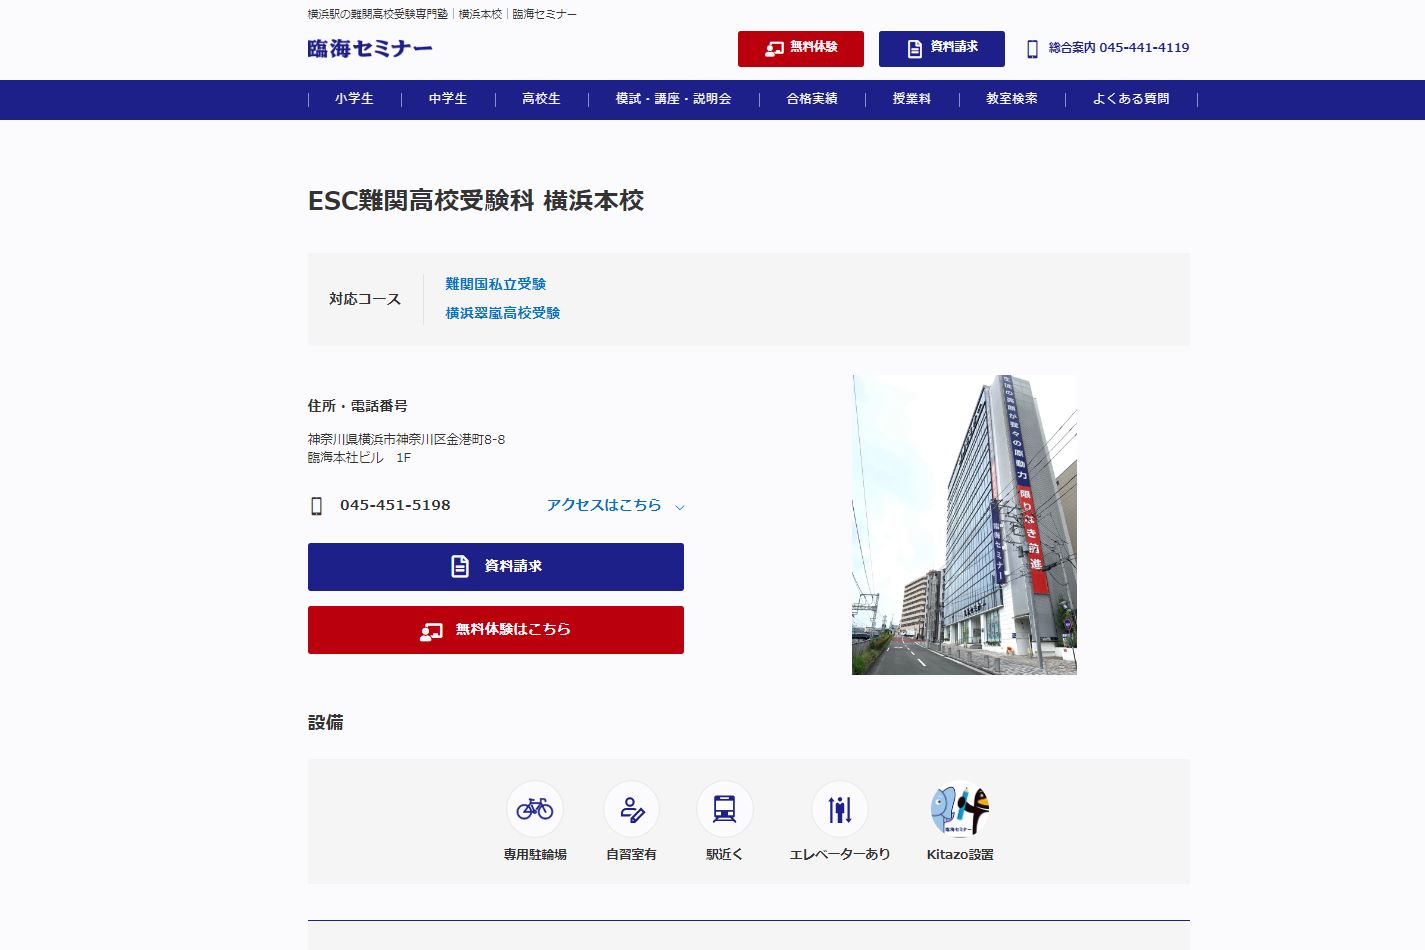Screen dimensions: 1425x950
Task: Click the 専用駐輪場 caption
Action: point(535,855)
